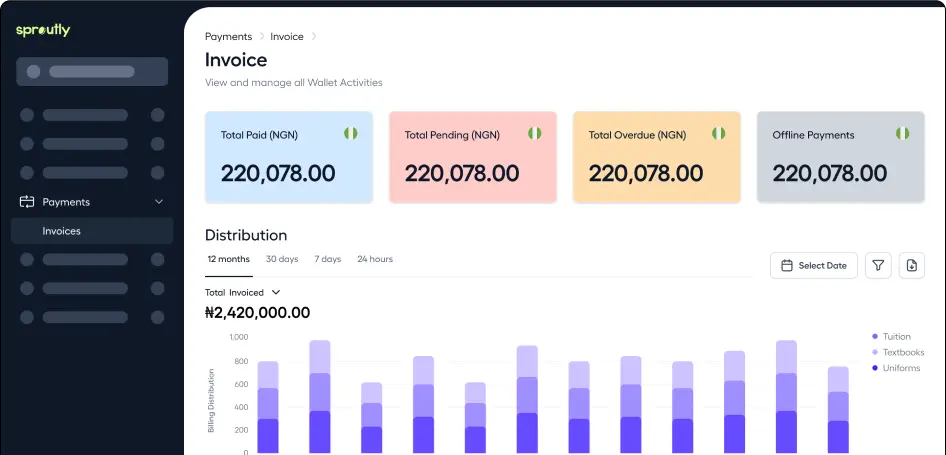Click the Invoice breadcrumb link
The height and width of the screenshot is (455, 946).
point(287,36)
